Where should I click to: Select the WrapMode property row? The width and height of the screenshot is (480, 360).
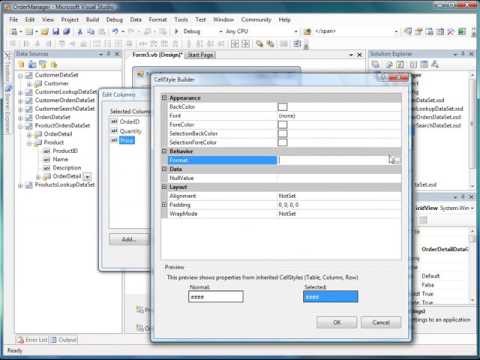(284, 214)
